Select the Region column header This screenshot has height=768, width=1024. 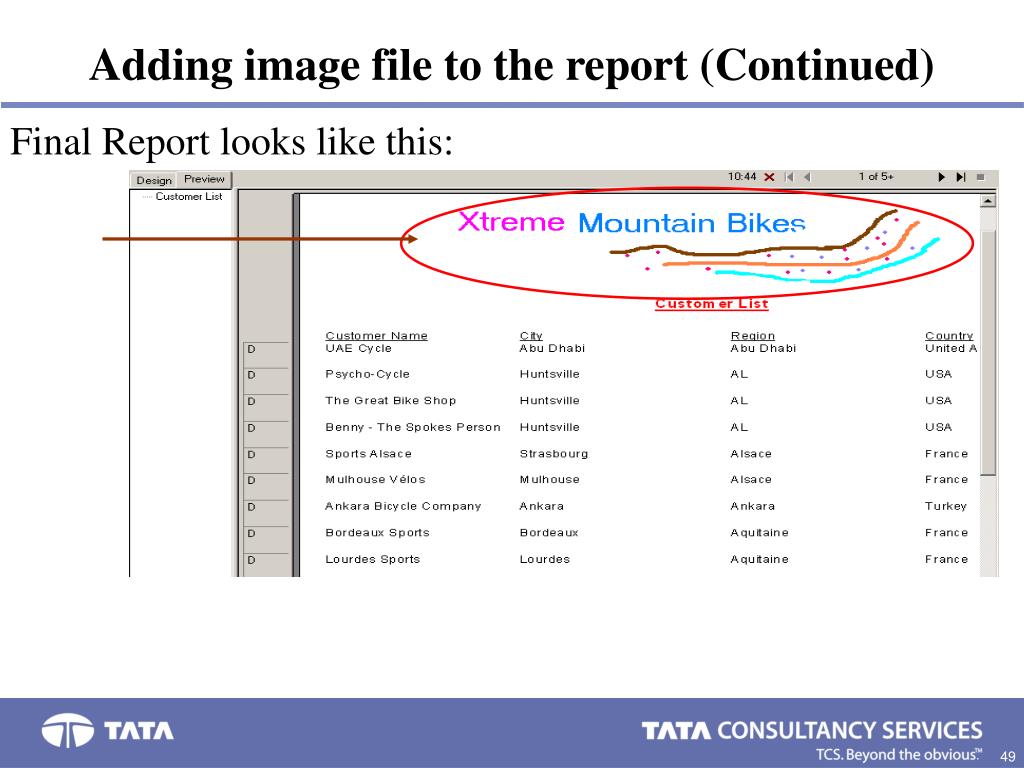(752, 336)
